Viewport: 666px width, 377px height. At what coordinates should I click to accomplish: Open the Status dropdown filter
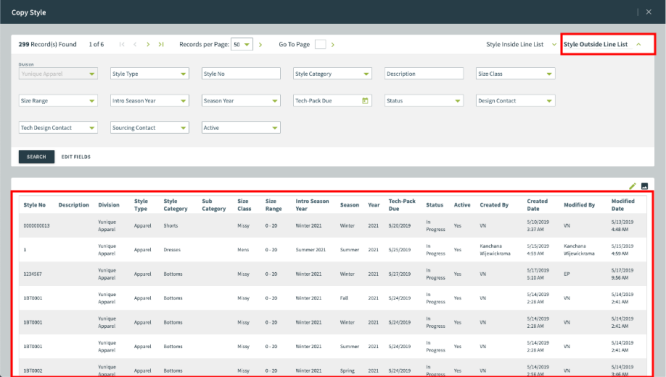423,101
